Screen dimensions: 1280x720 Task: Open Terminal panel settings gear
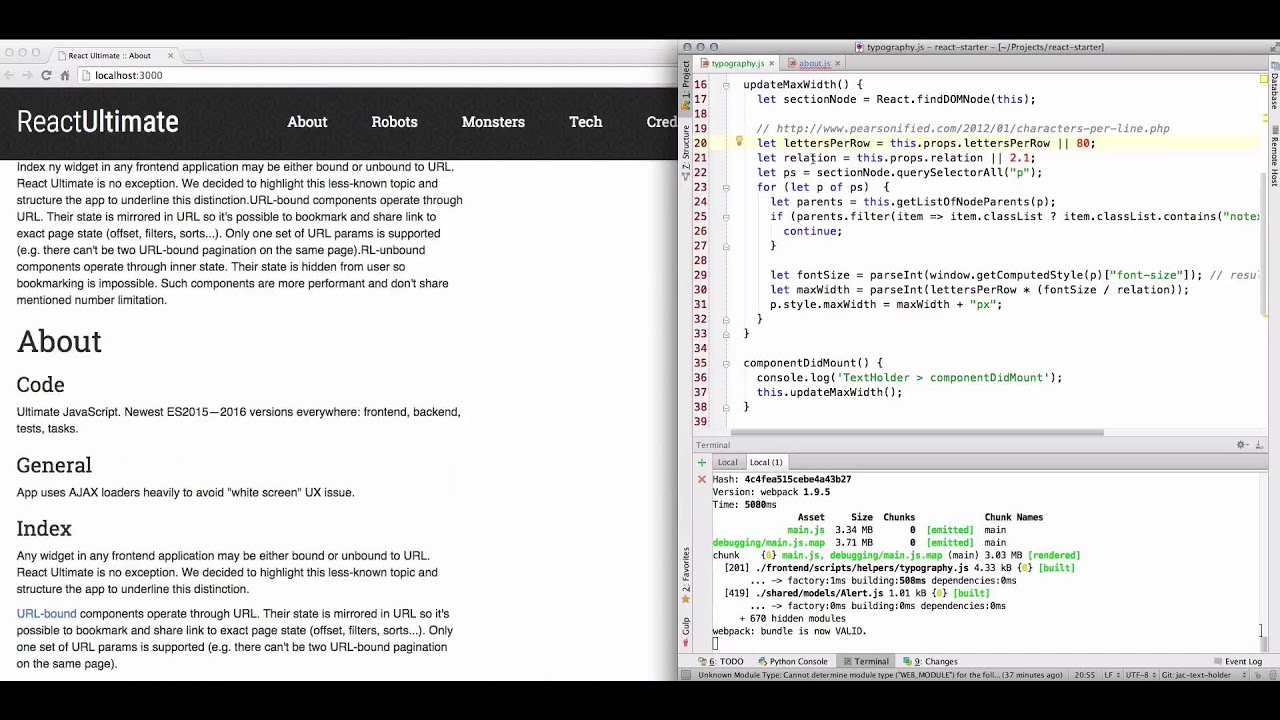pyautogui.click(x=1242, y=445)
